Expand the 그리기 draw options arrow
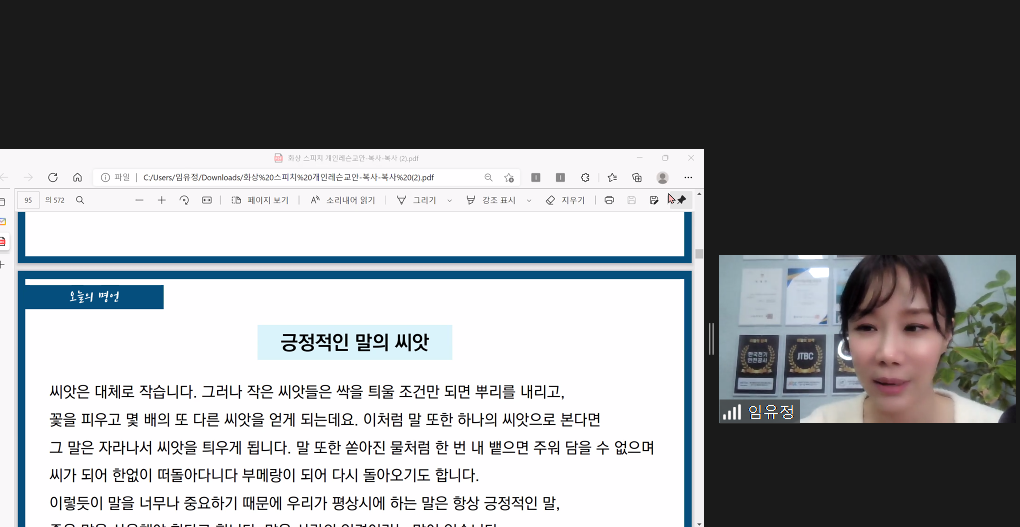Image resolution: width=1020 pixels, height=527 pixels. coord(449,200)
